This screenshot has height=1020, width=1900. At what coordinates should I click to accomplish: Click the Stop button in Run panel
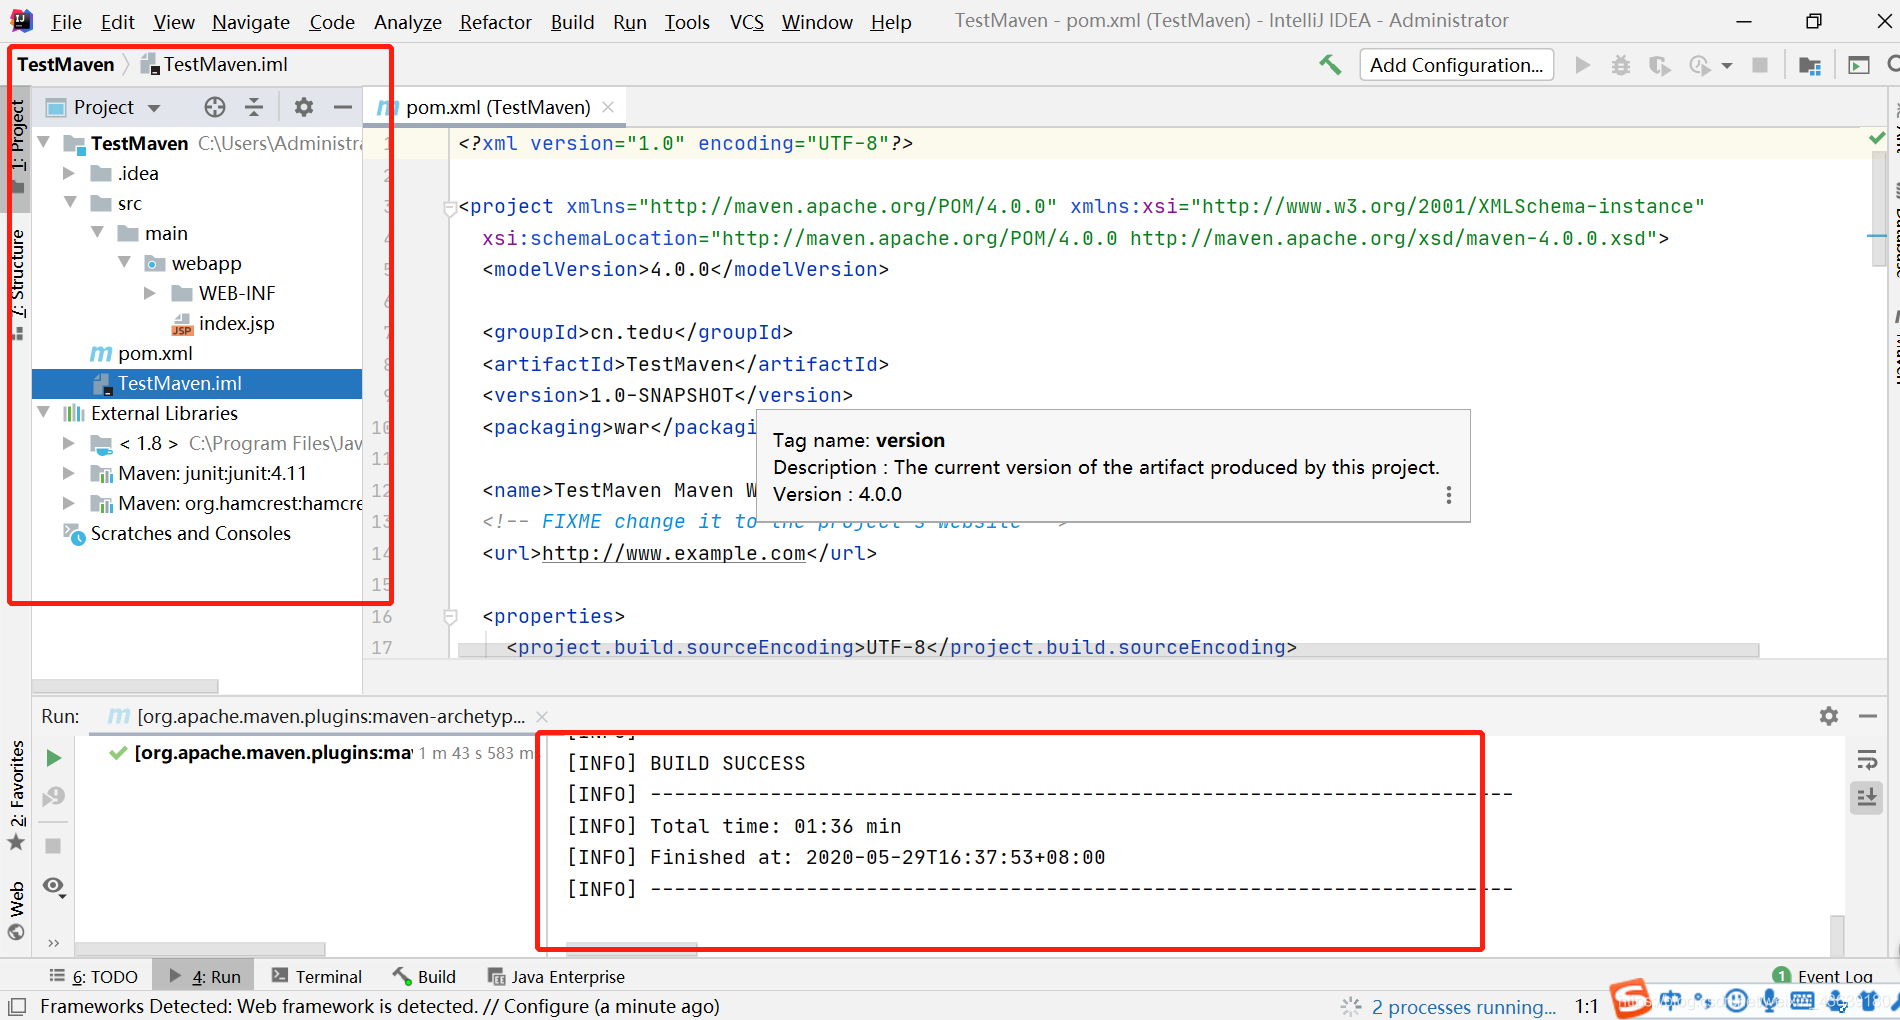[54, 846]
